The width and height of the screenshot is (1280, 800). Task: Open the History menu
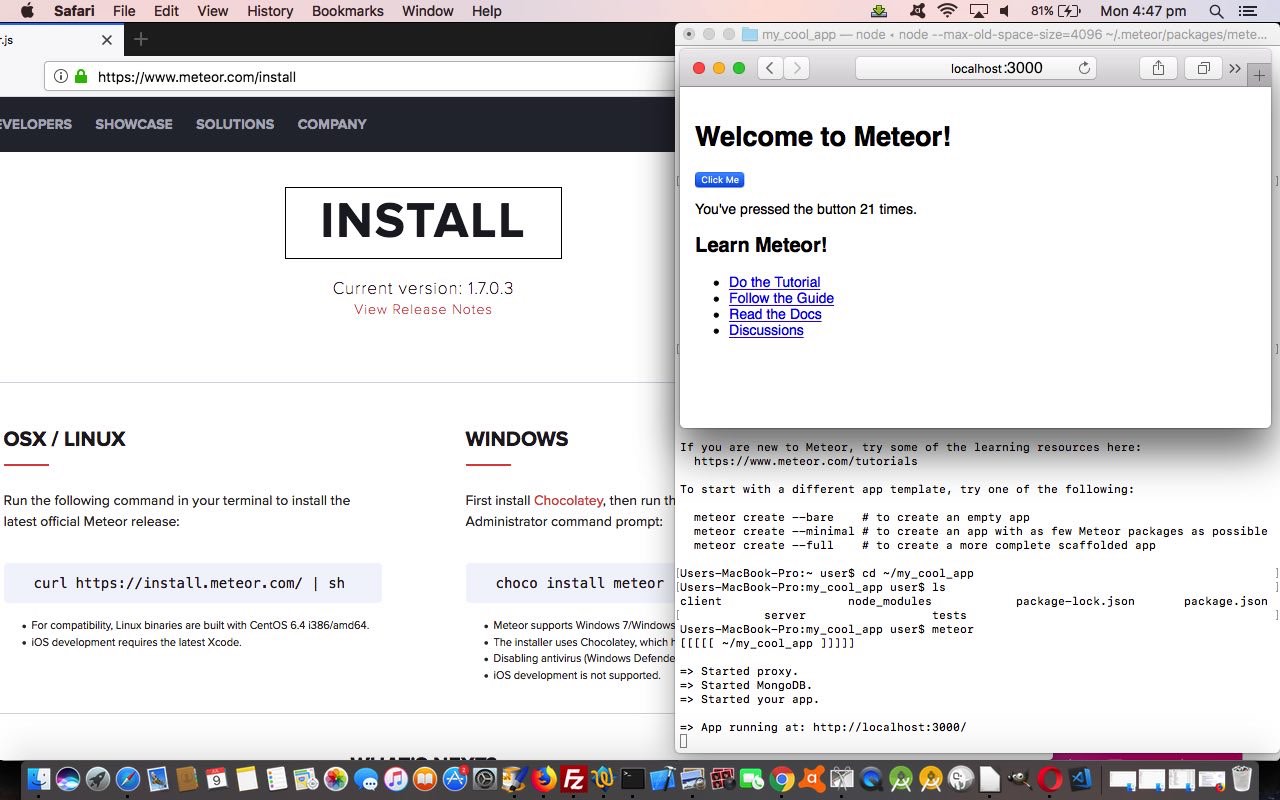[x=270, y=11]
